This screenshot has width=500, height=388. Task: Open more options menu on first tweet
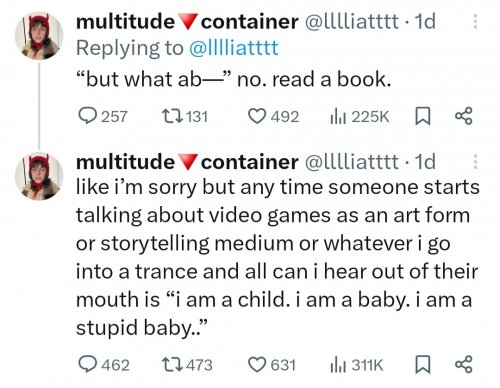point(475,22)
